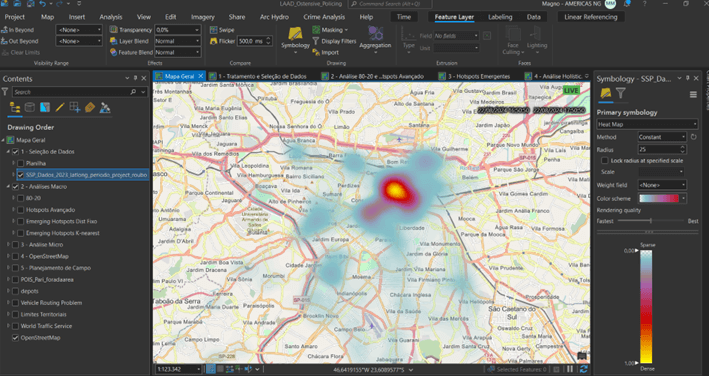Close the Mapa Geral map tab

pos(201,76)
